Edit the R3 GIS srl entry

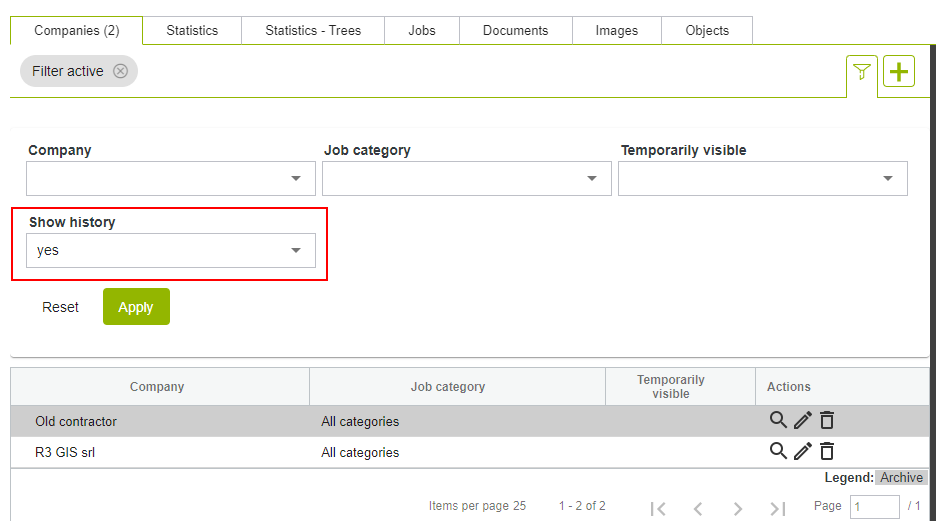point(802,452)
